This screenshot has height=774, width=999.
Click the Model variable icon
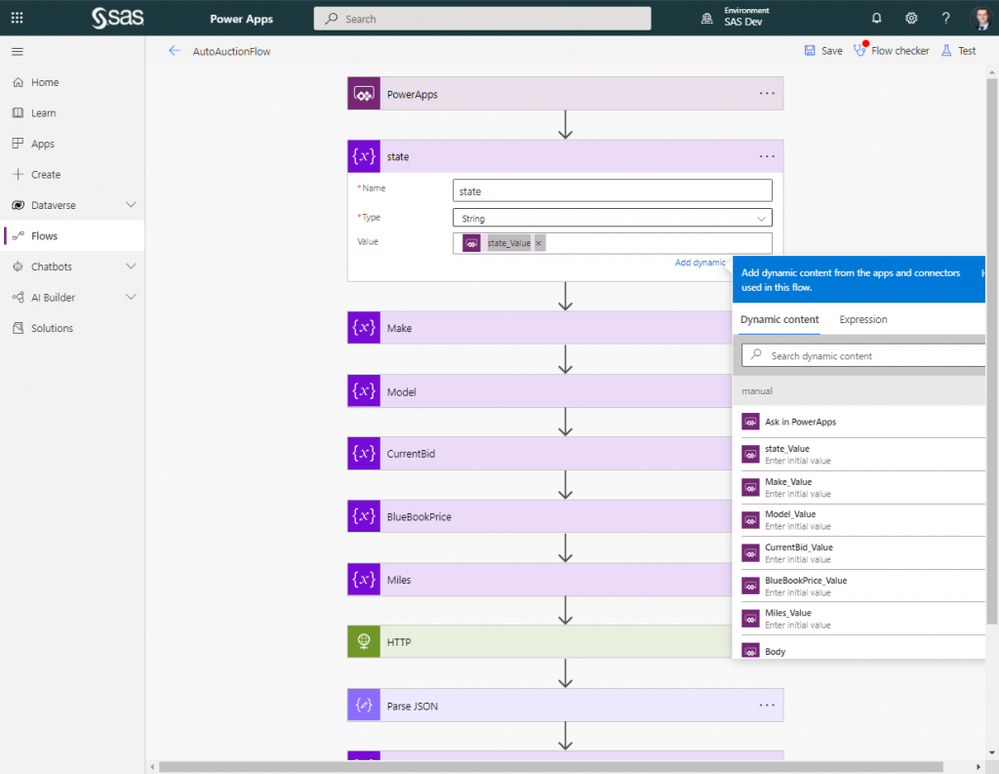364,391
